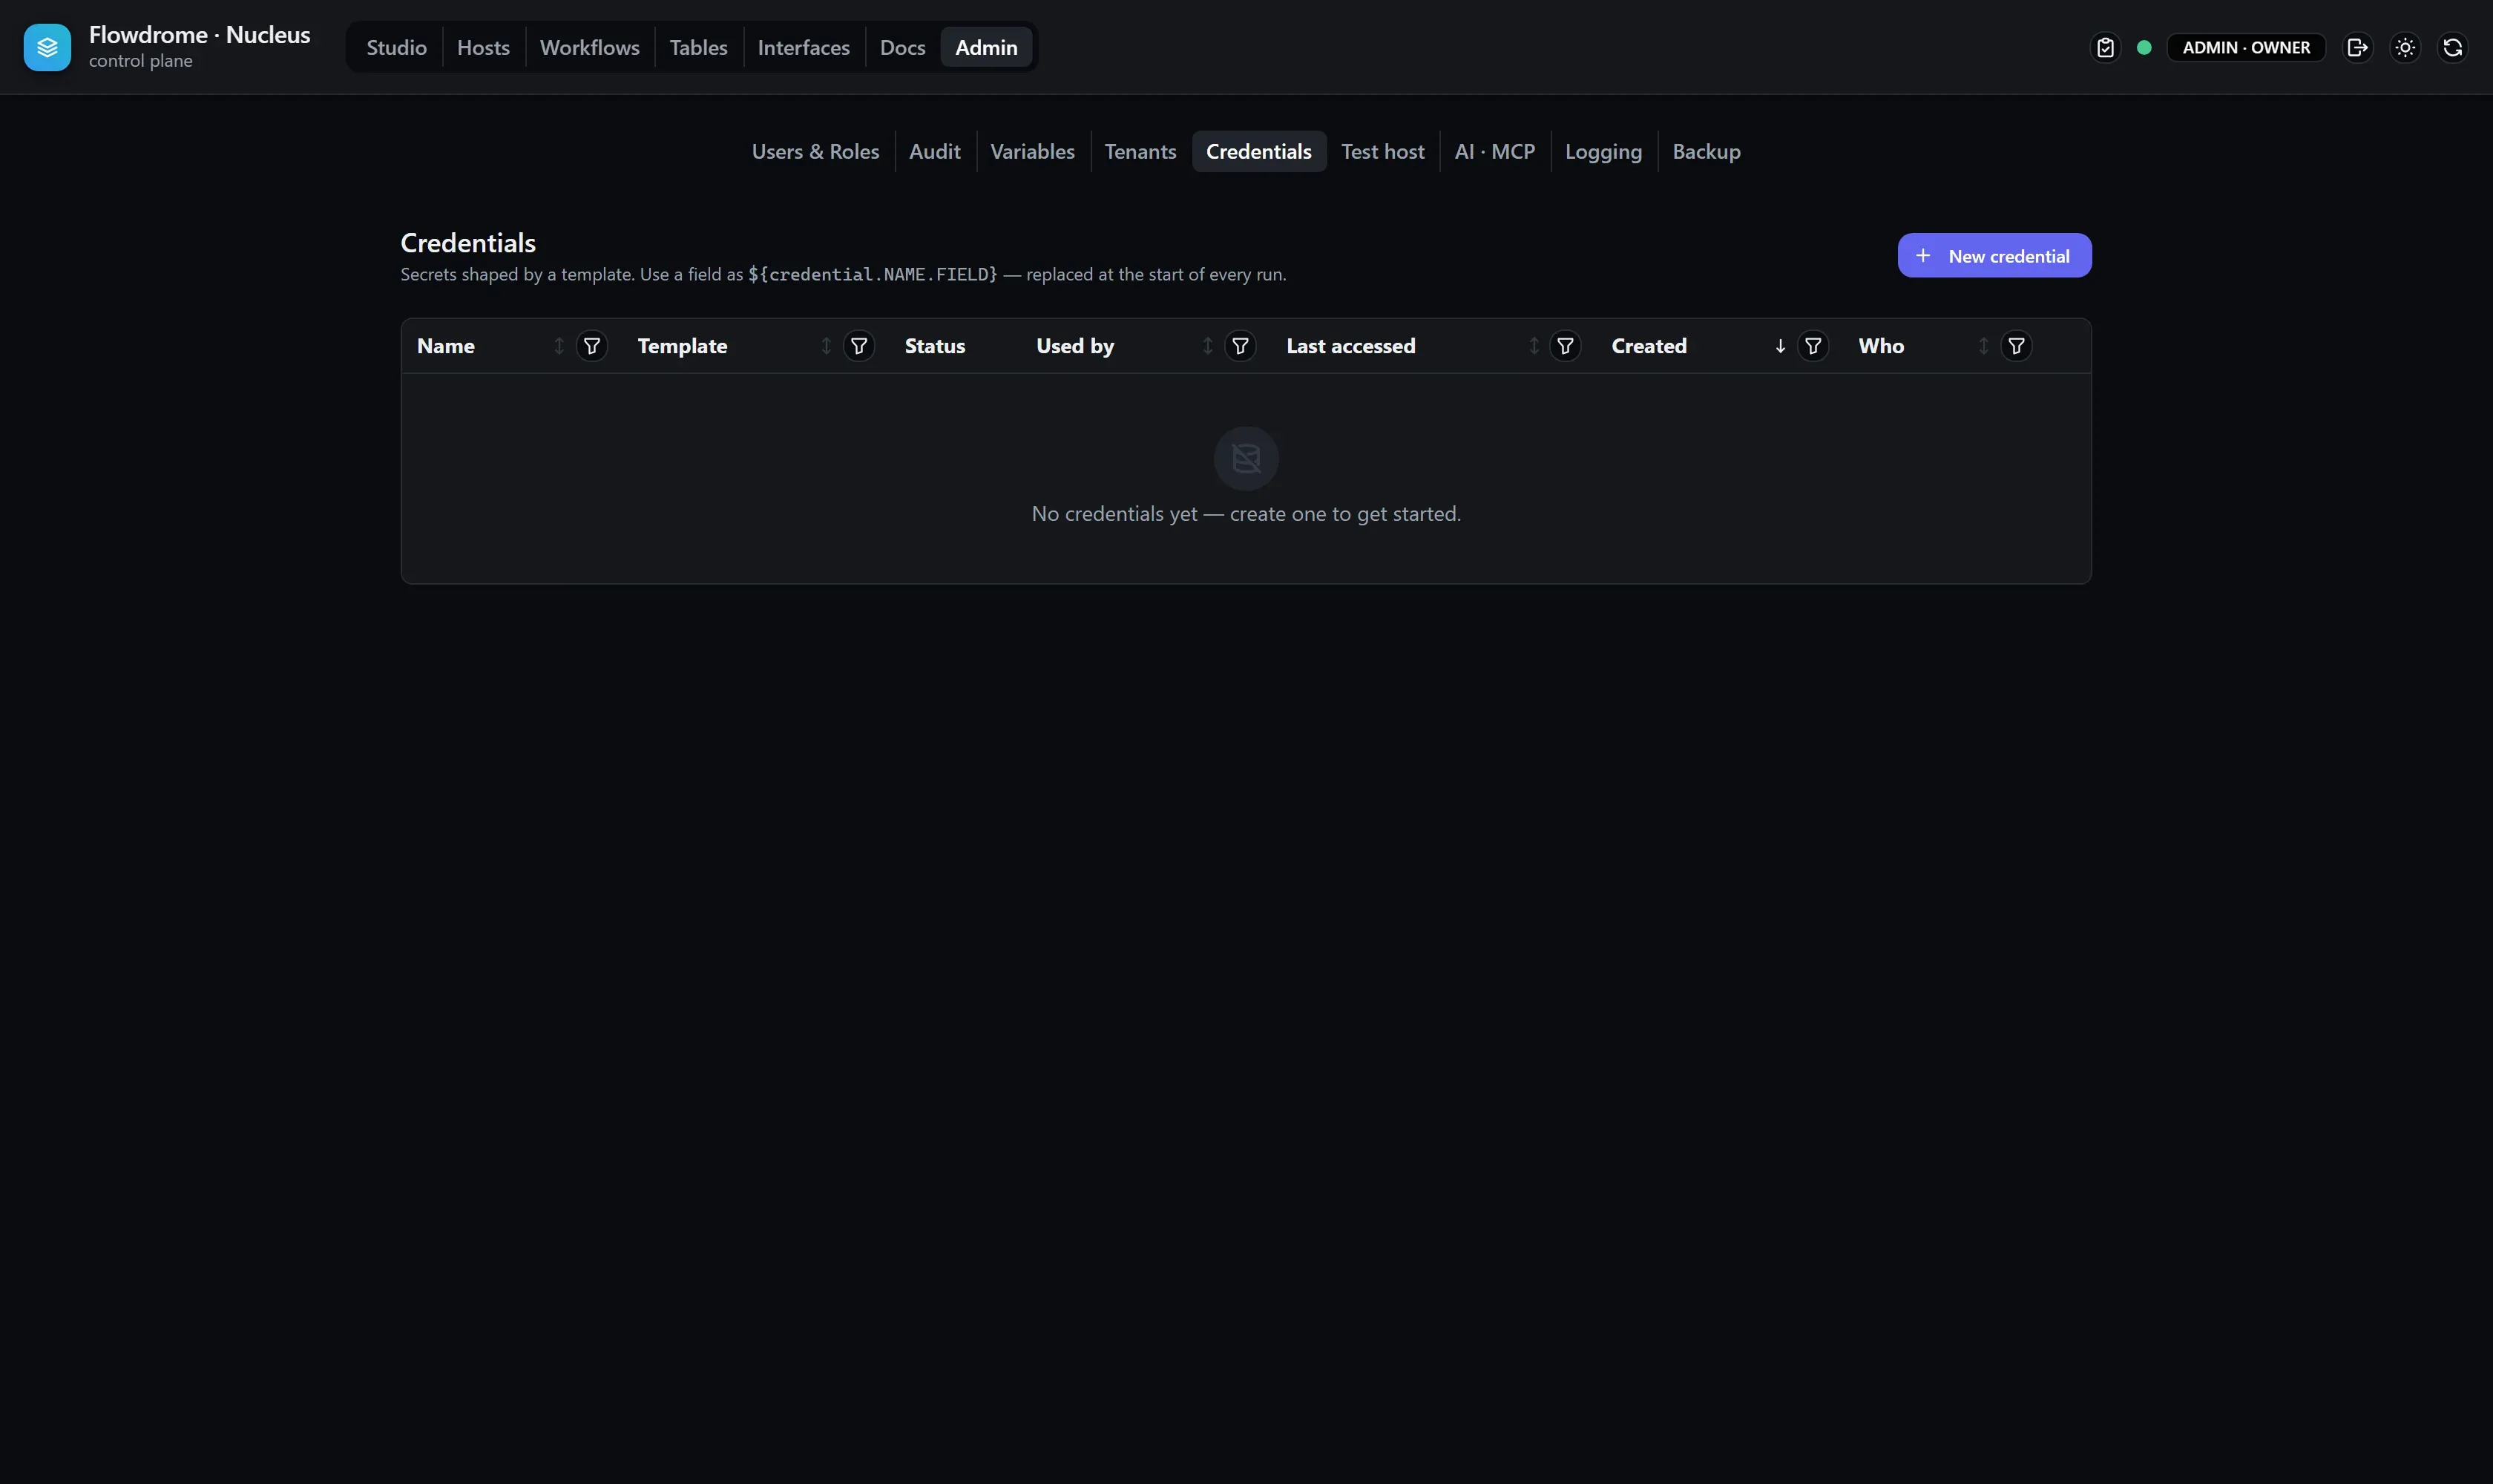Open the Tables section
Image resolution: width=2493 pixels, height=1484 pixels.
coord(698,47)
